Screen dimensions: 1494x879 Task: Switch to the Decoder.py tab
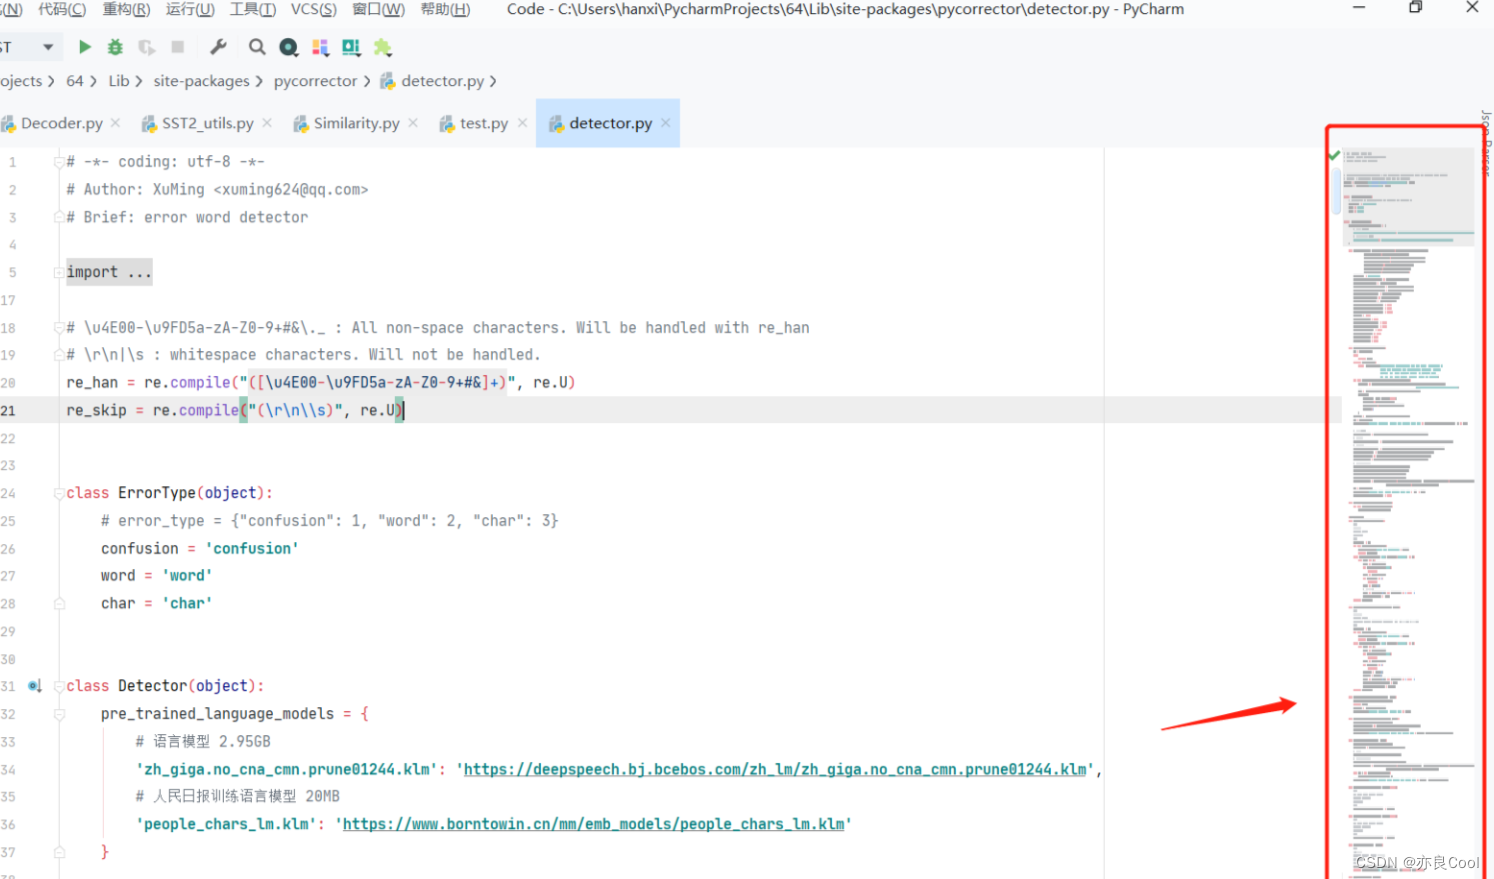click(62, 123)
